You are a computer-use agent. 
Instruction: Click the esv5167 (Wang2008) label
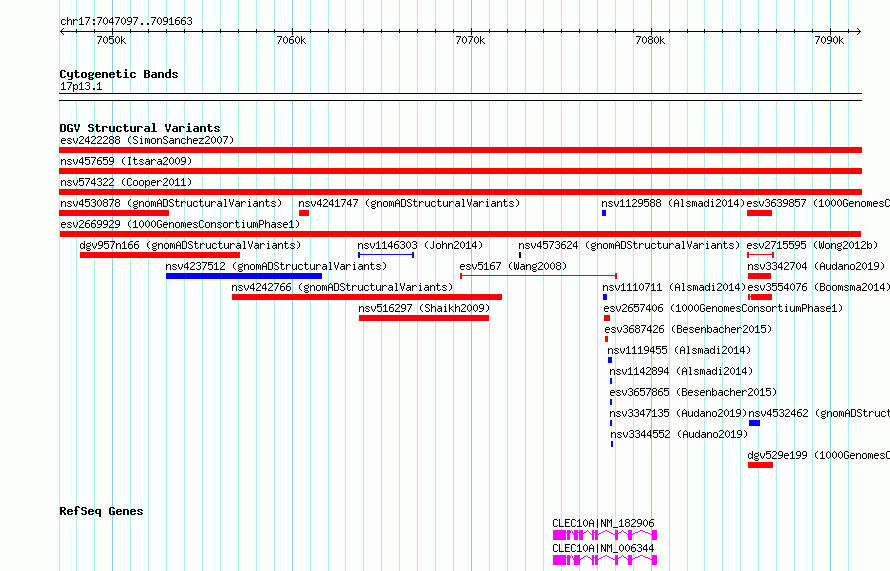[x=513, y=266]
